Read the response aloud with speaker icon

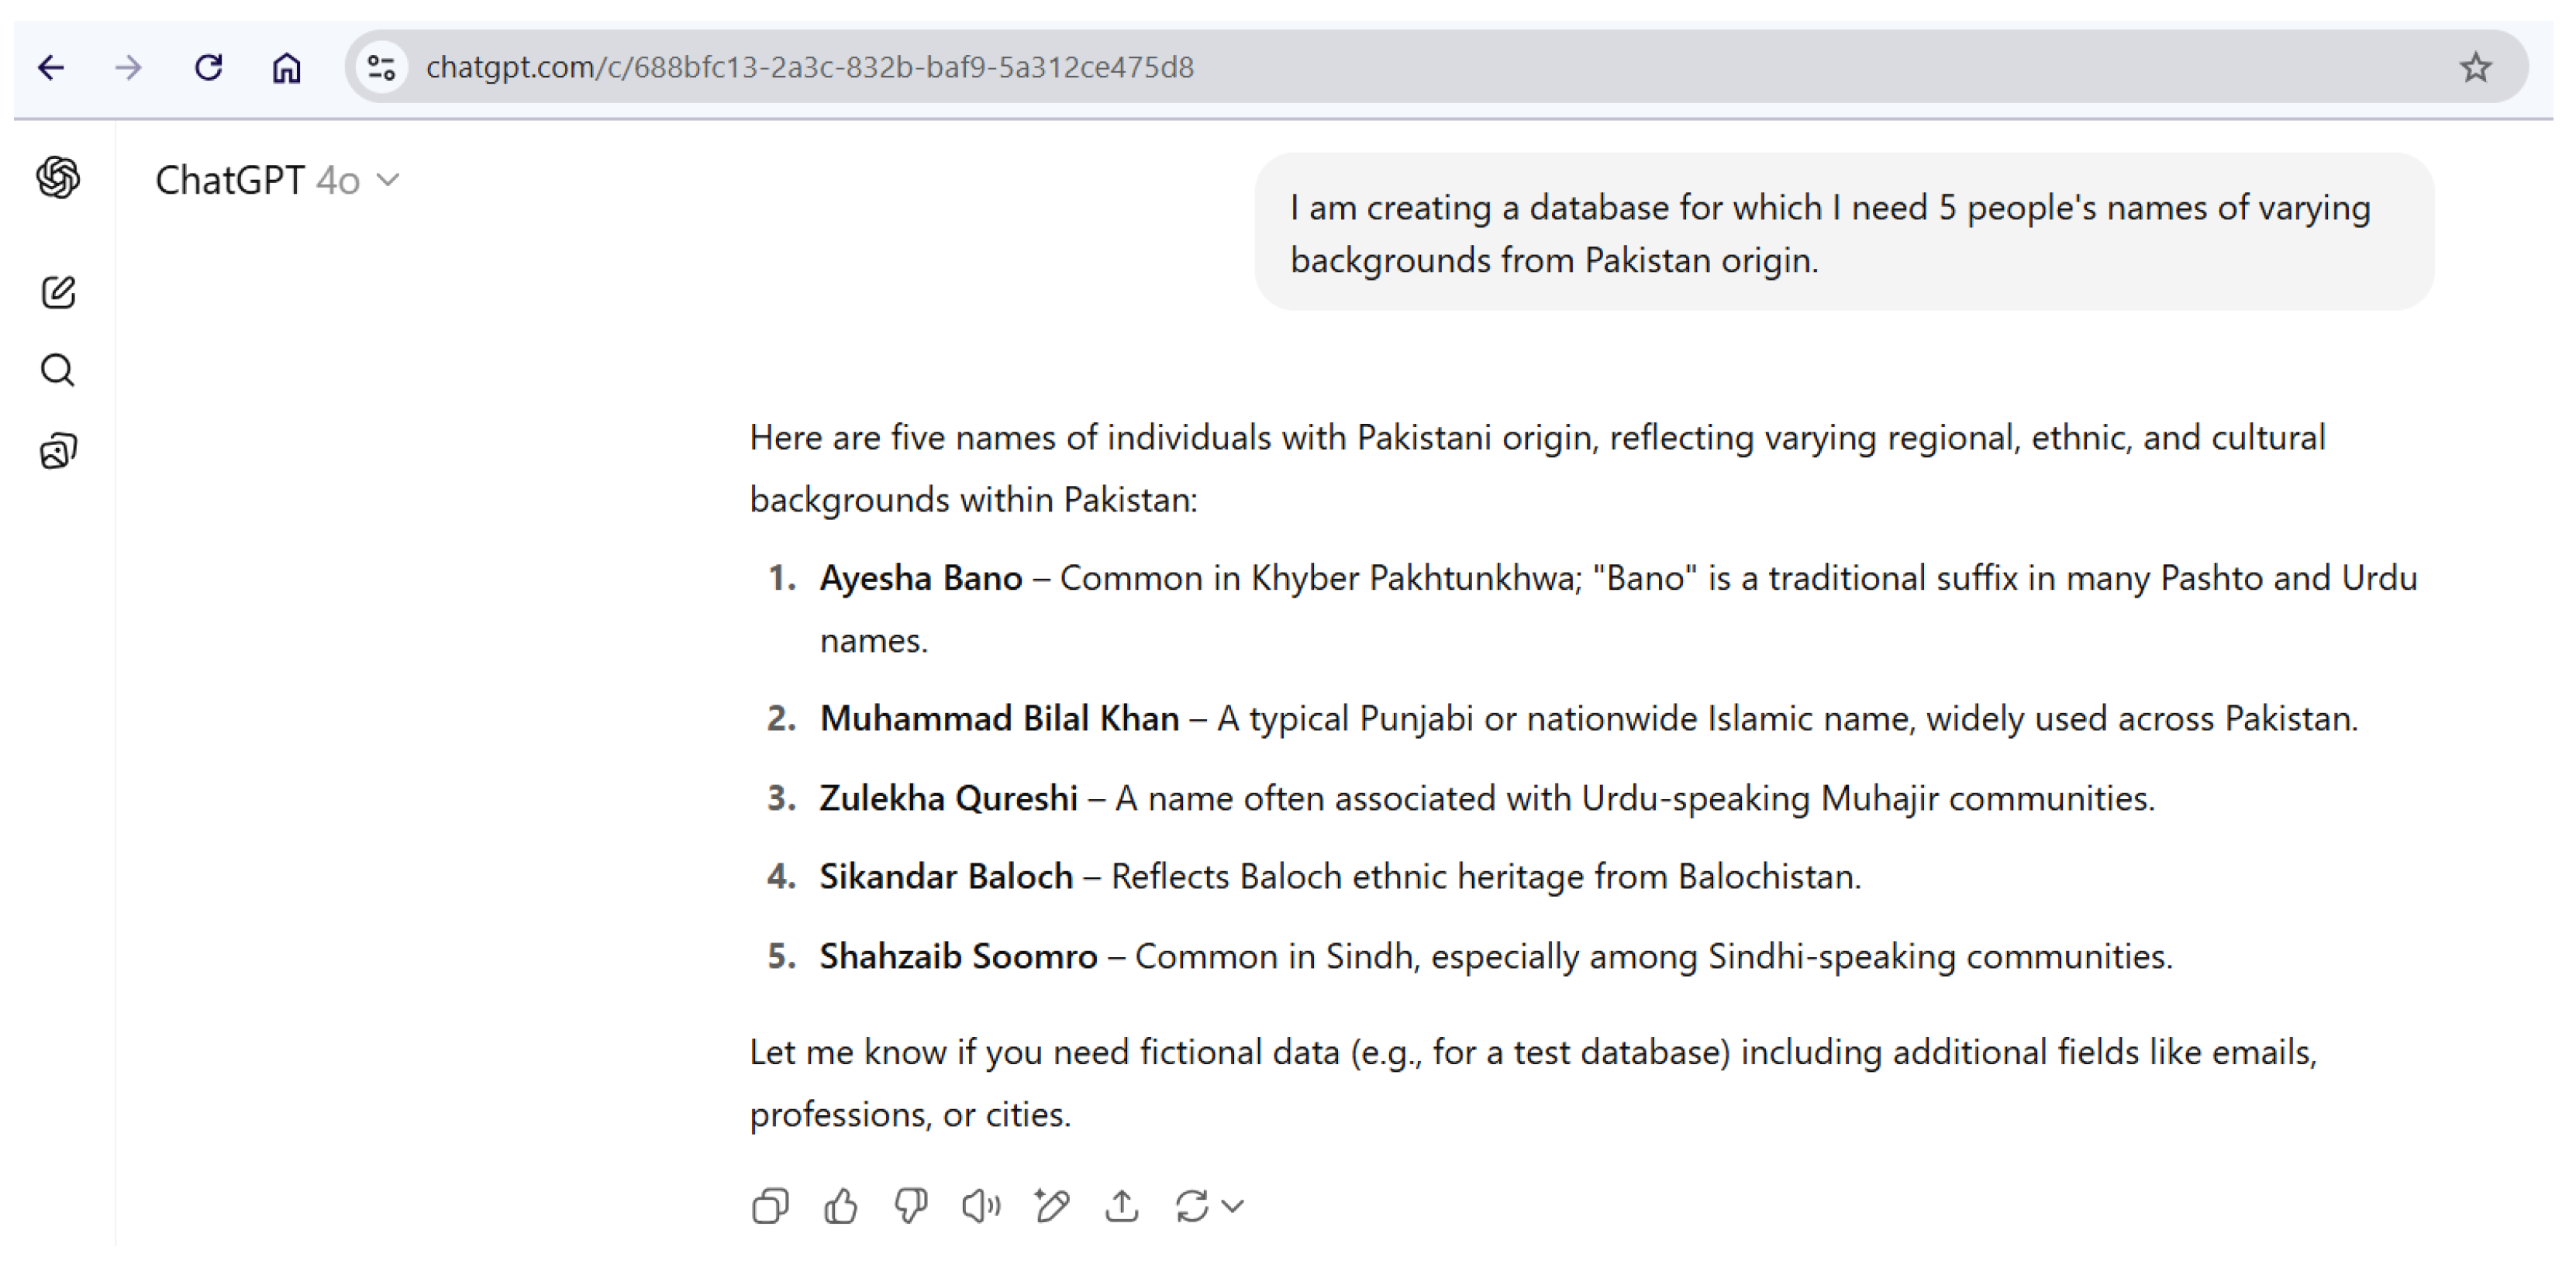tap(981, 1206)
